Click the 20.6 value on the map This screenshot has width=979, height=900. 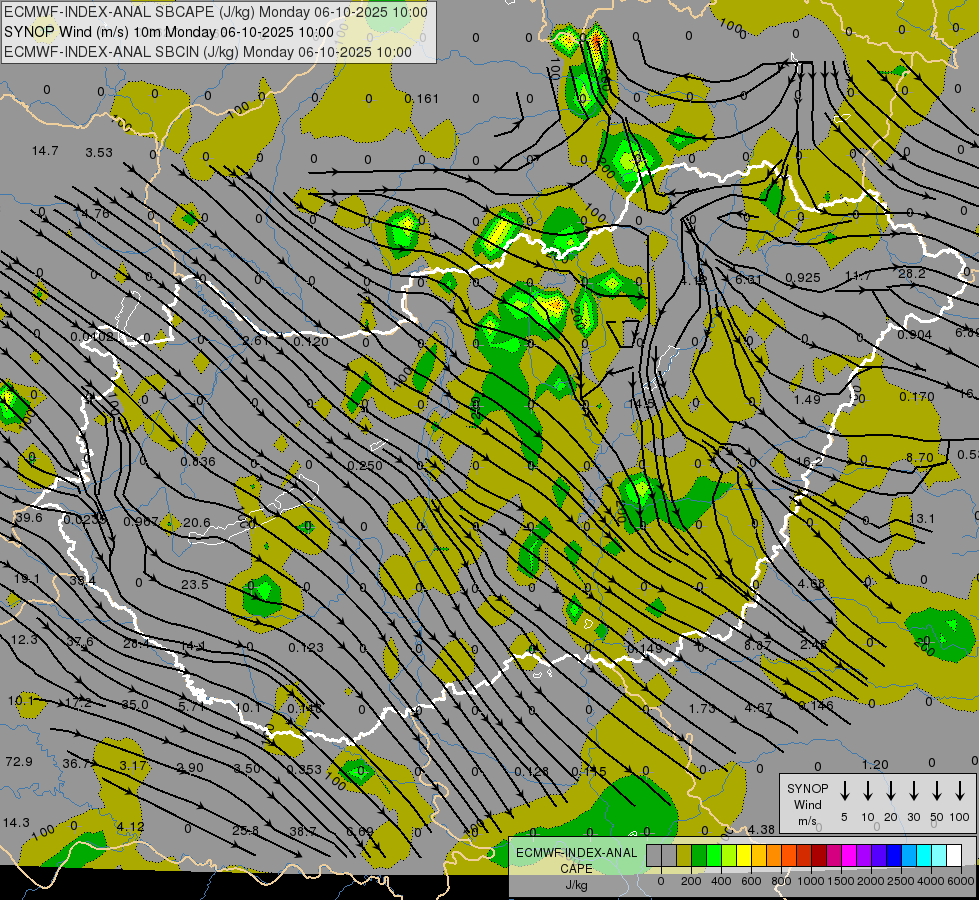coord(197,522)
